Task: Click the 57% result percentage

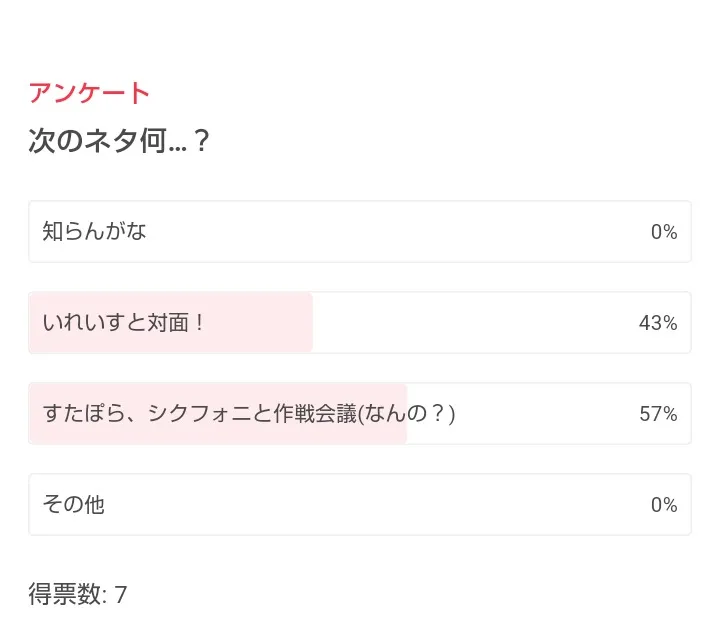Action: point(658,414)
